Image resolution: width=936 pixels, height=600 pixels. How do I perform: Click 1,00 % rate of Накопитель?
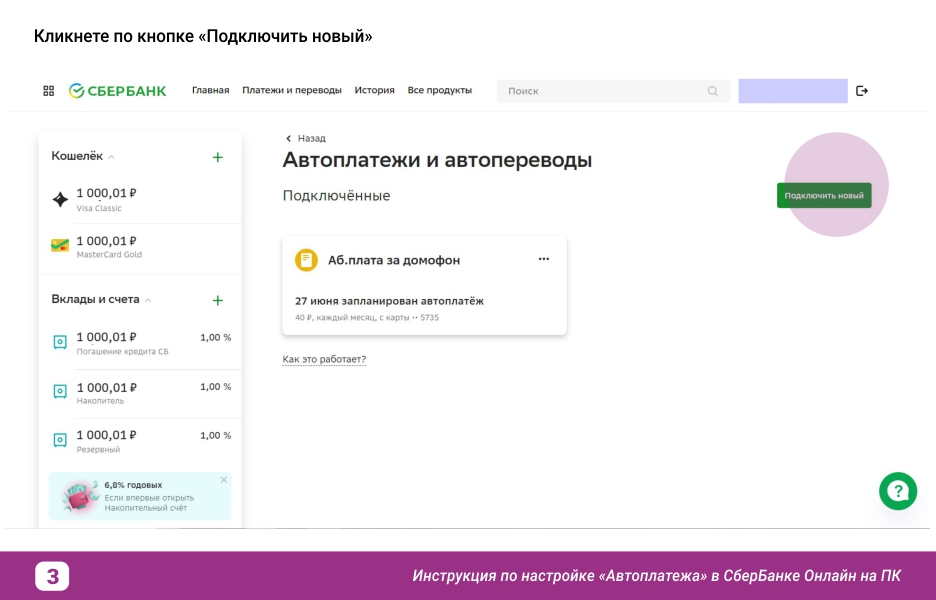[215, 387]
